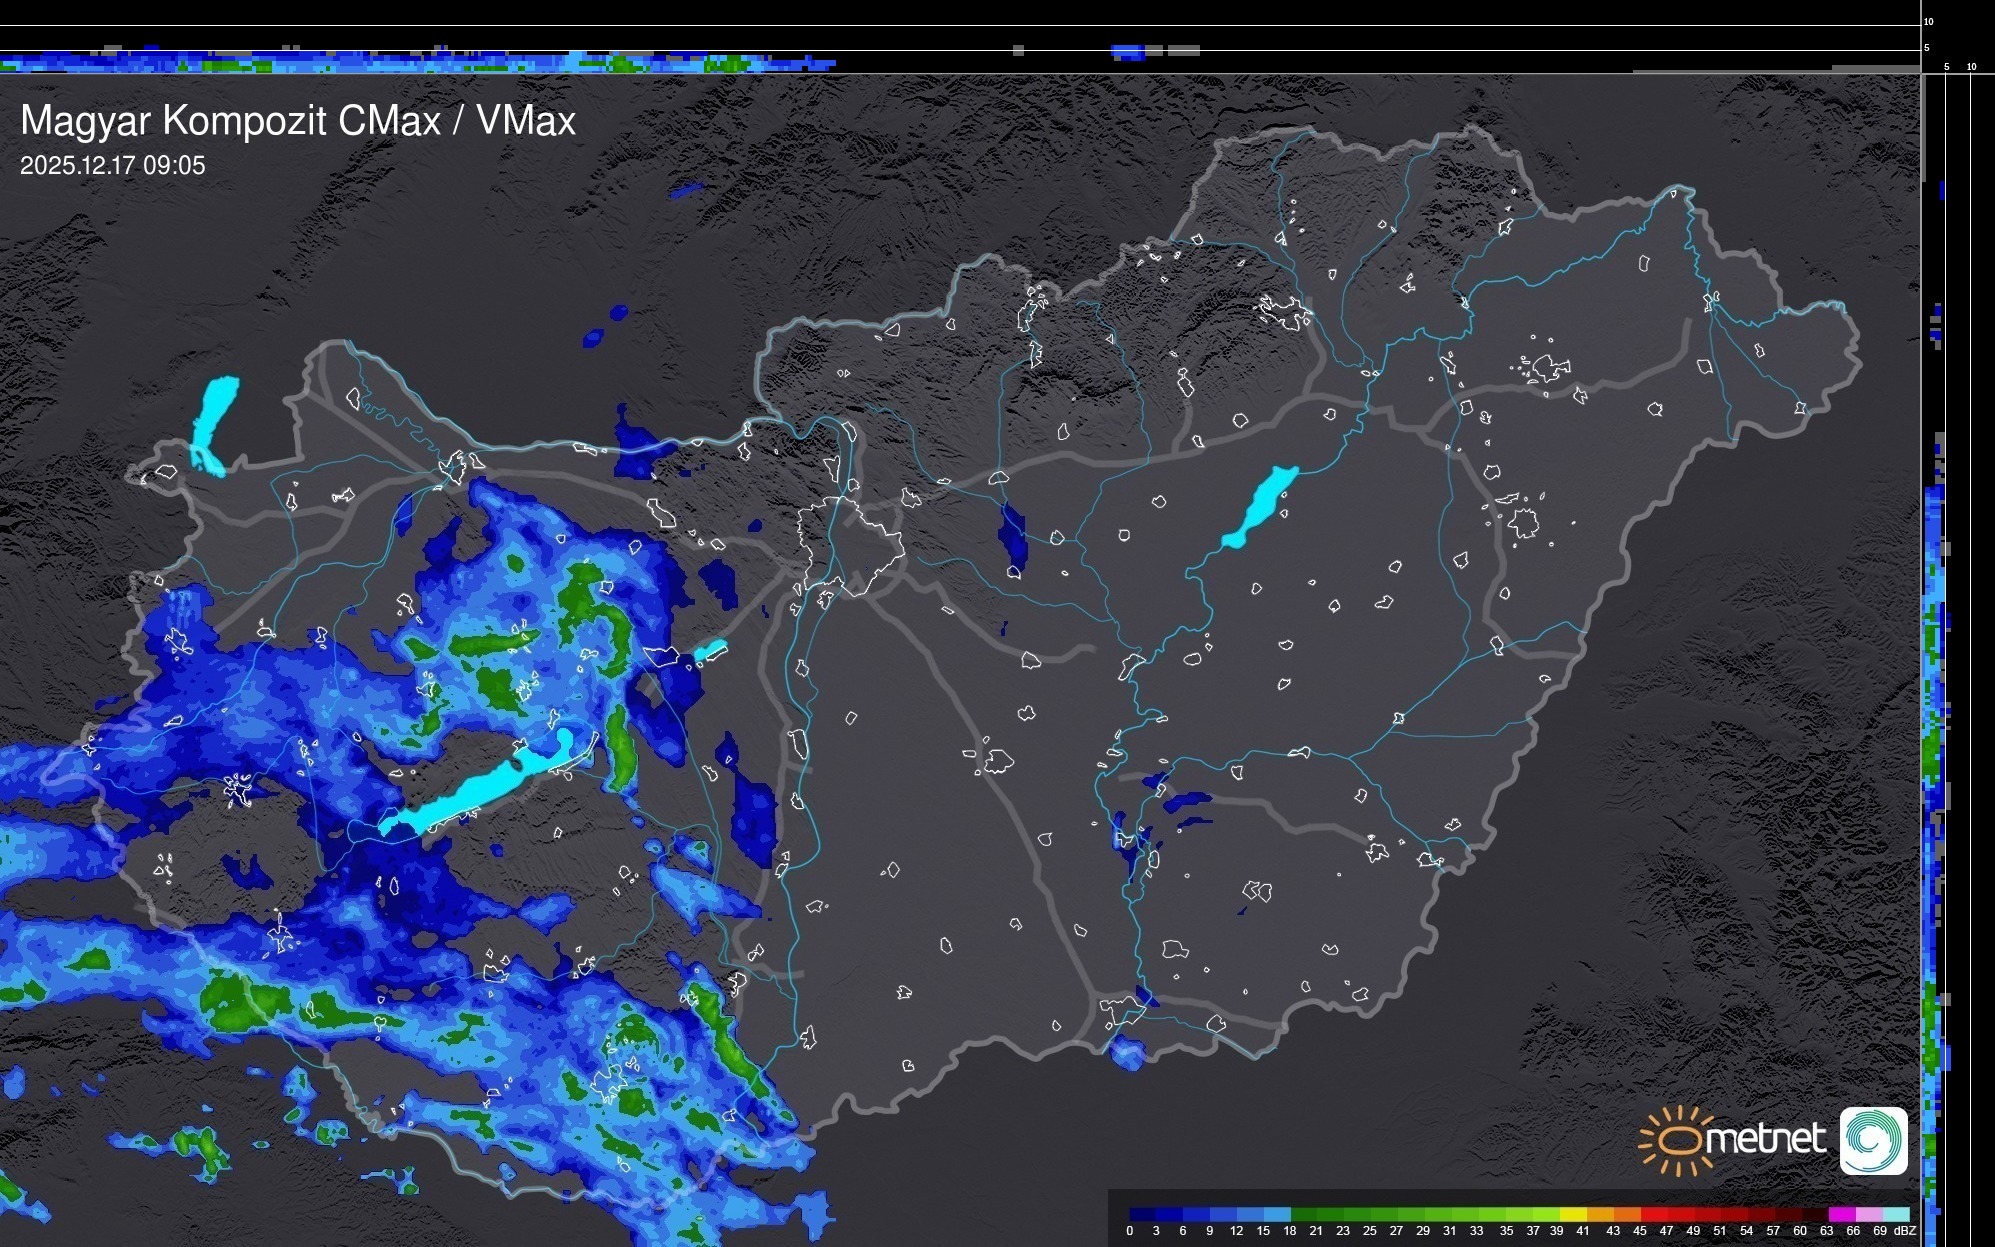The width and height of the screenshot is (1995, 1247).
Task: Click the green spiral radar app icon
Action: [x=1873, y=1140]
